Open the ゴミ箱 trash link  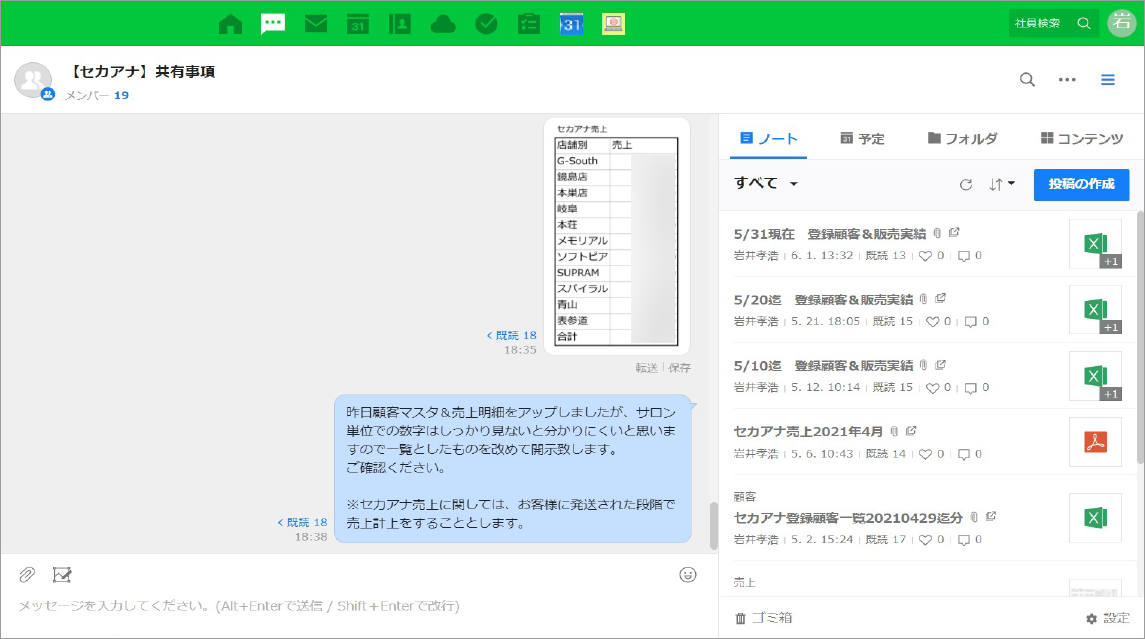point(763,618)
